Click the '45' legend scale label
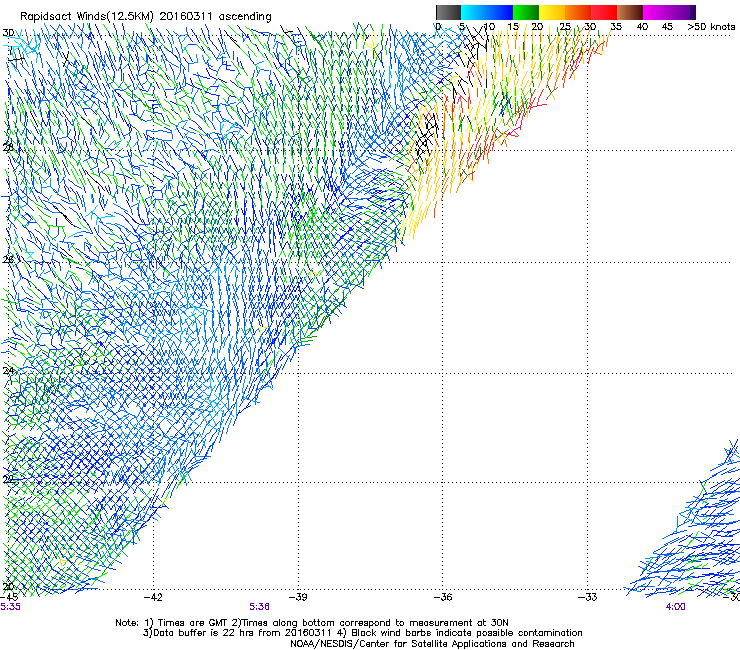Screen dimensions: 740x650 pyautogui.click(x=667, y=26)
